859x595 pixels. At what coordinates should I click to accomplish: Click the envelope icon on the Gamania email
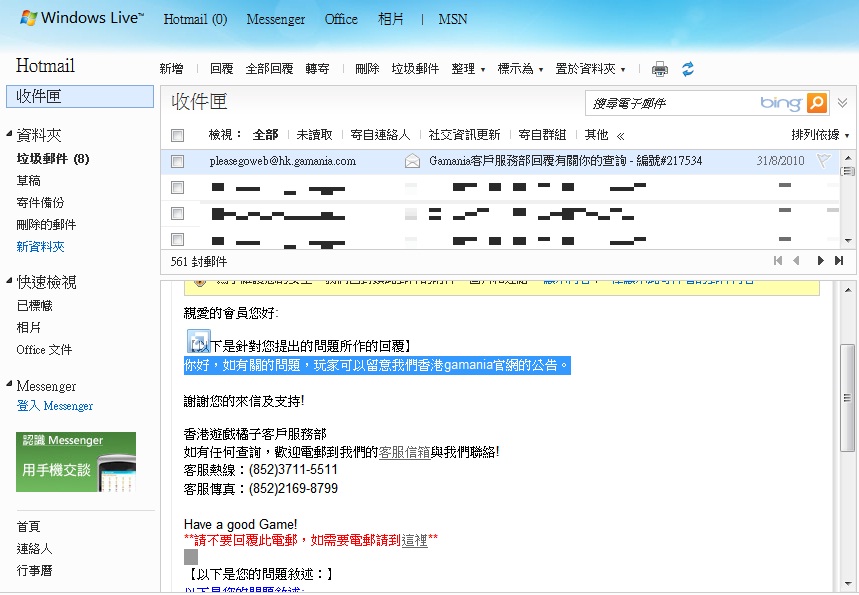point(412,161)
